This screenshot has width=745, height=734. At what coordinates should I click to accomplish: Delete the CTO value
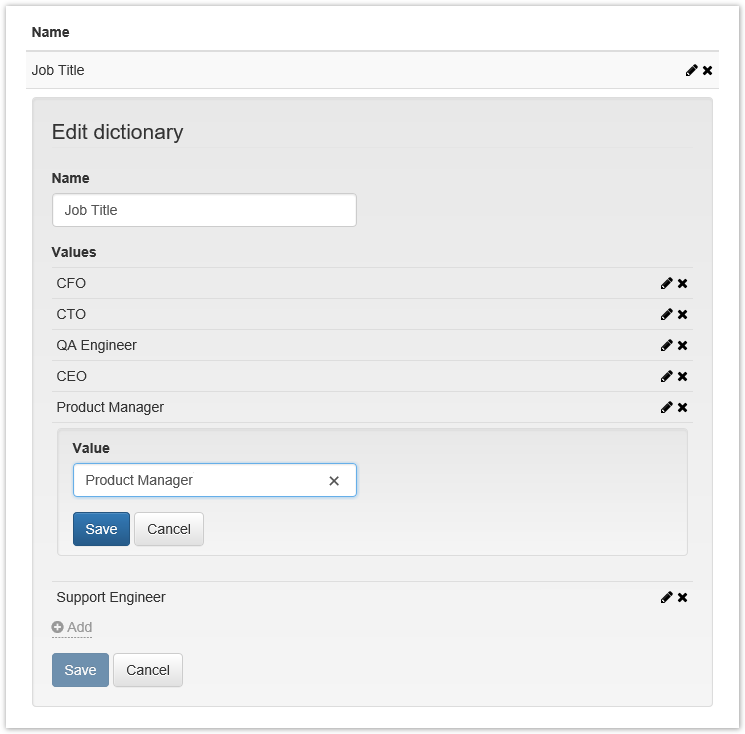tap(683, 314)
